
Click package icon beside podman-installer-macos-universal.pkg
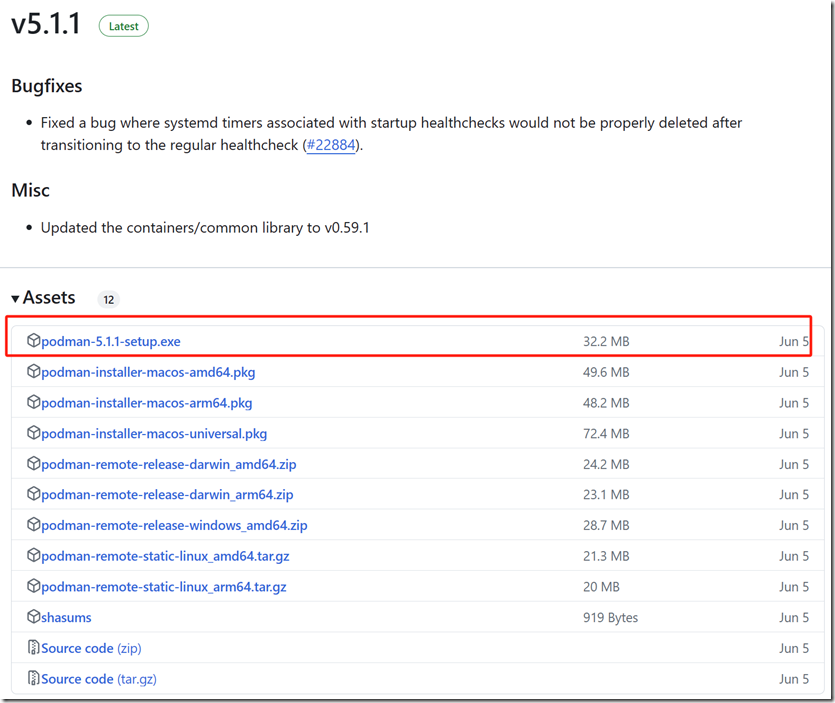coord(33,434)
